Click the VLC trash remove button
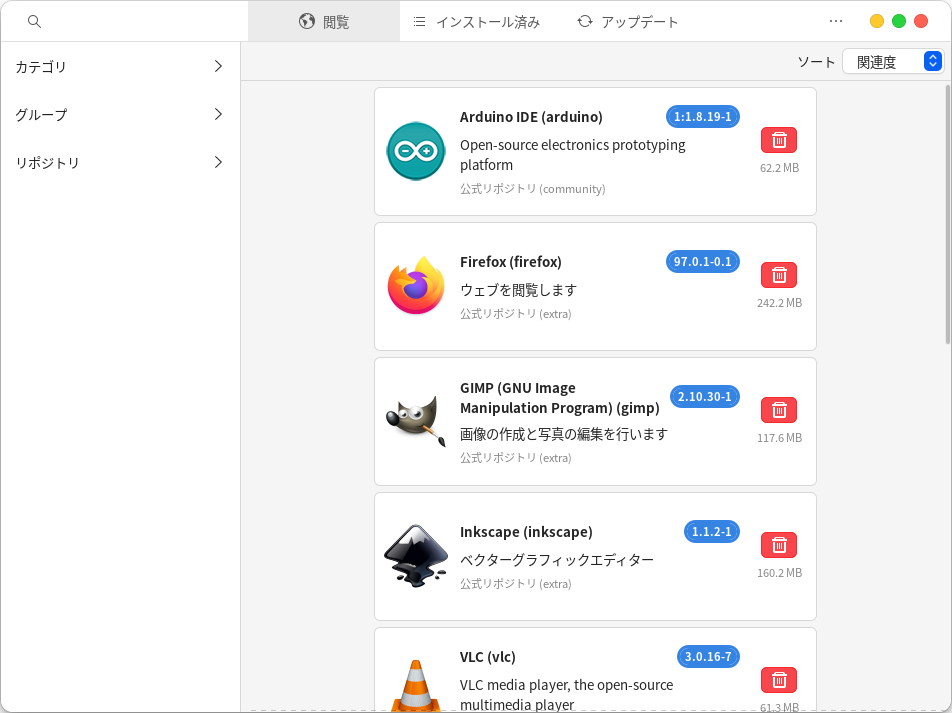 point(779,680)
